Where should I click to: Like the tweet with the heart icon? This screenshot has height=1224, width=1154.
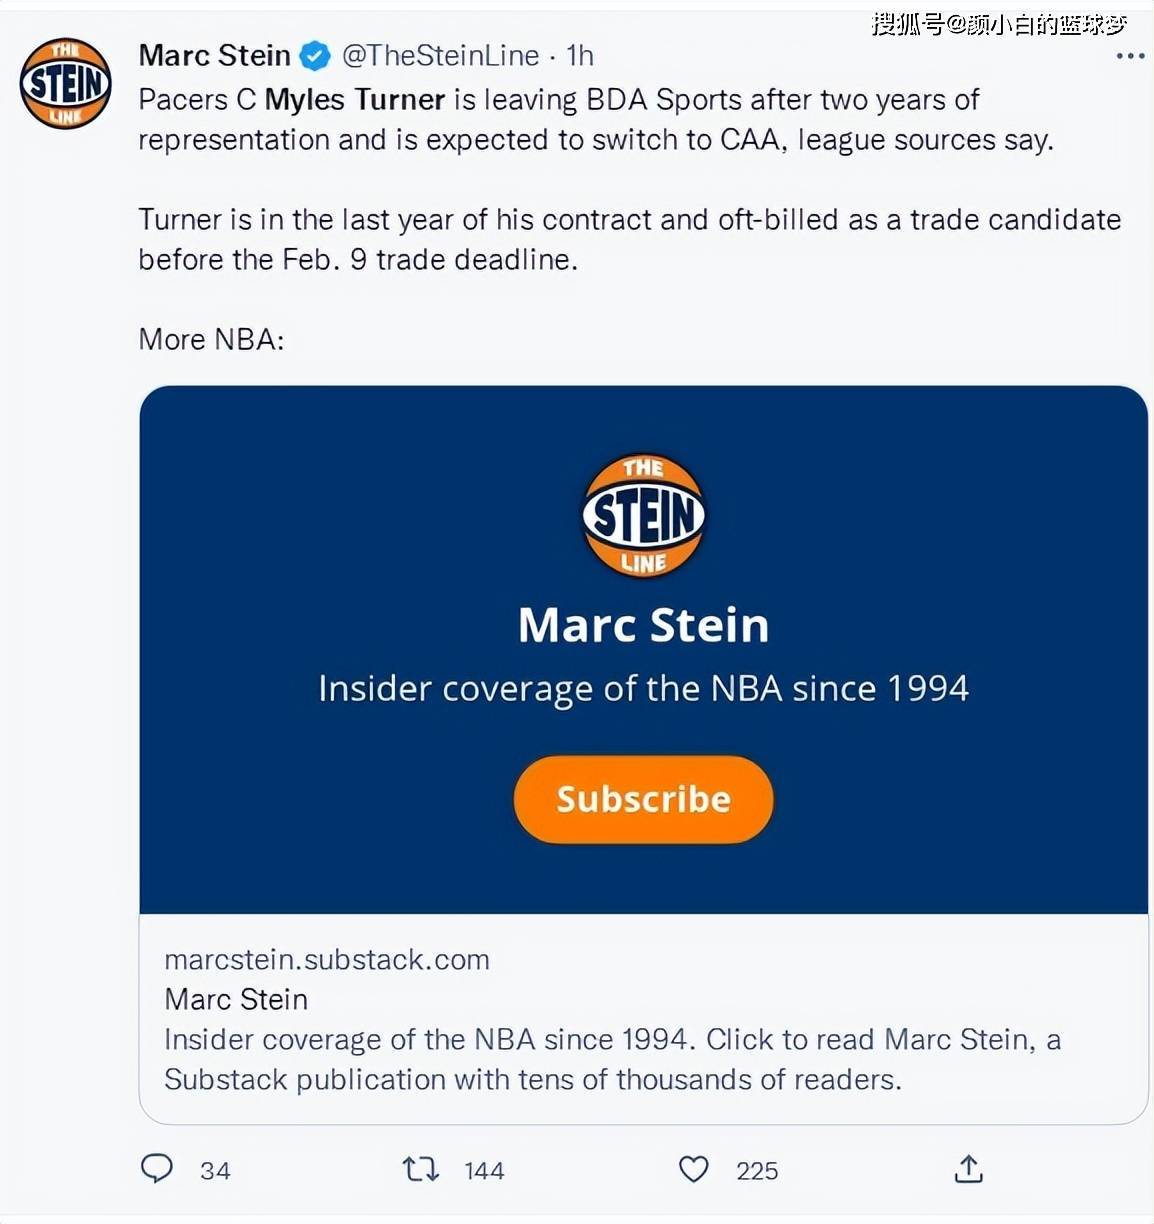pyautogui.click(x=693, y=1168)
